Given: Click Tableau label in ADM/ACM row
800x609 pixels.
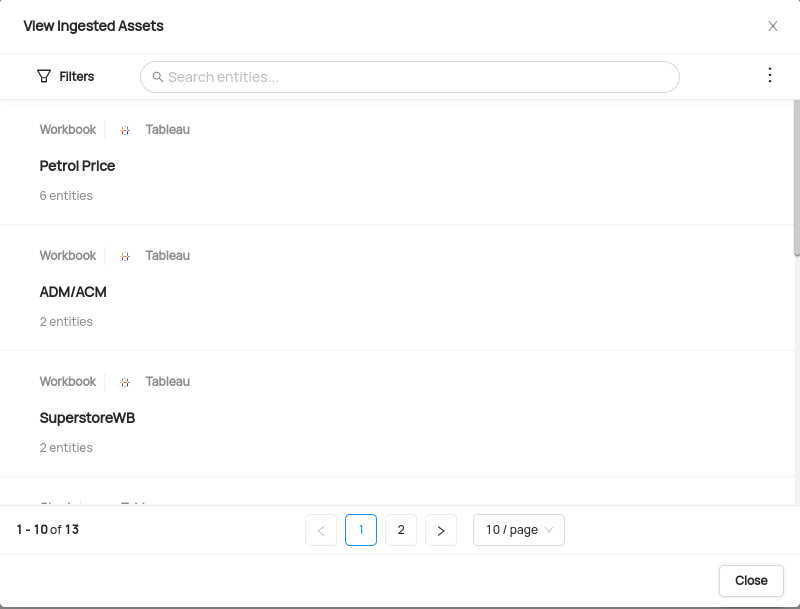Looking at the screenshot, I should pos(167,256).
